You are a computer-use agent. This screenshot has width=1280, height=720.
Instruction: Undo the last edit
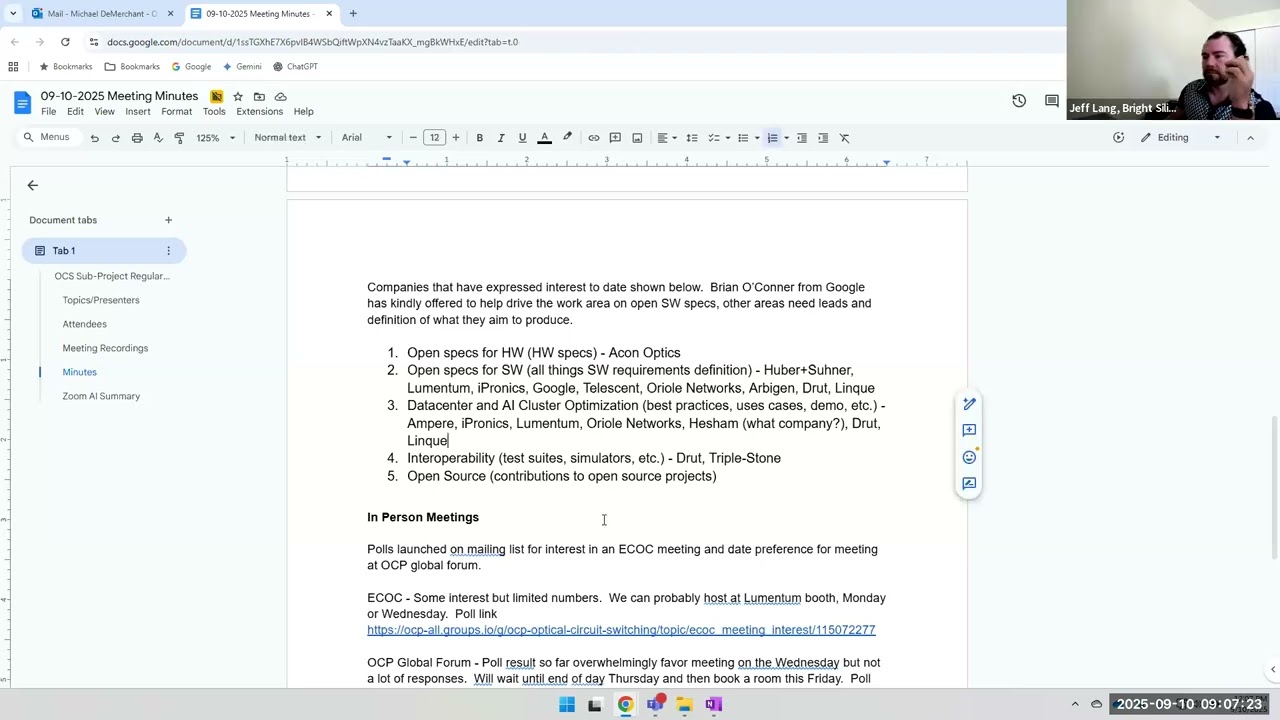click(95, 138)
